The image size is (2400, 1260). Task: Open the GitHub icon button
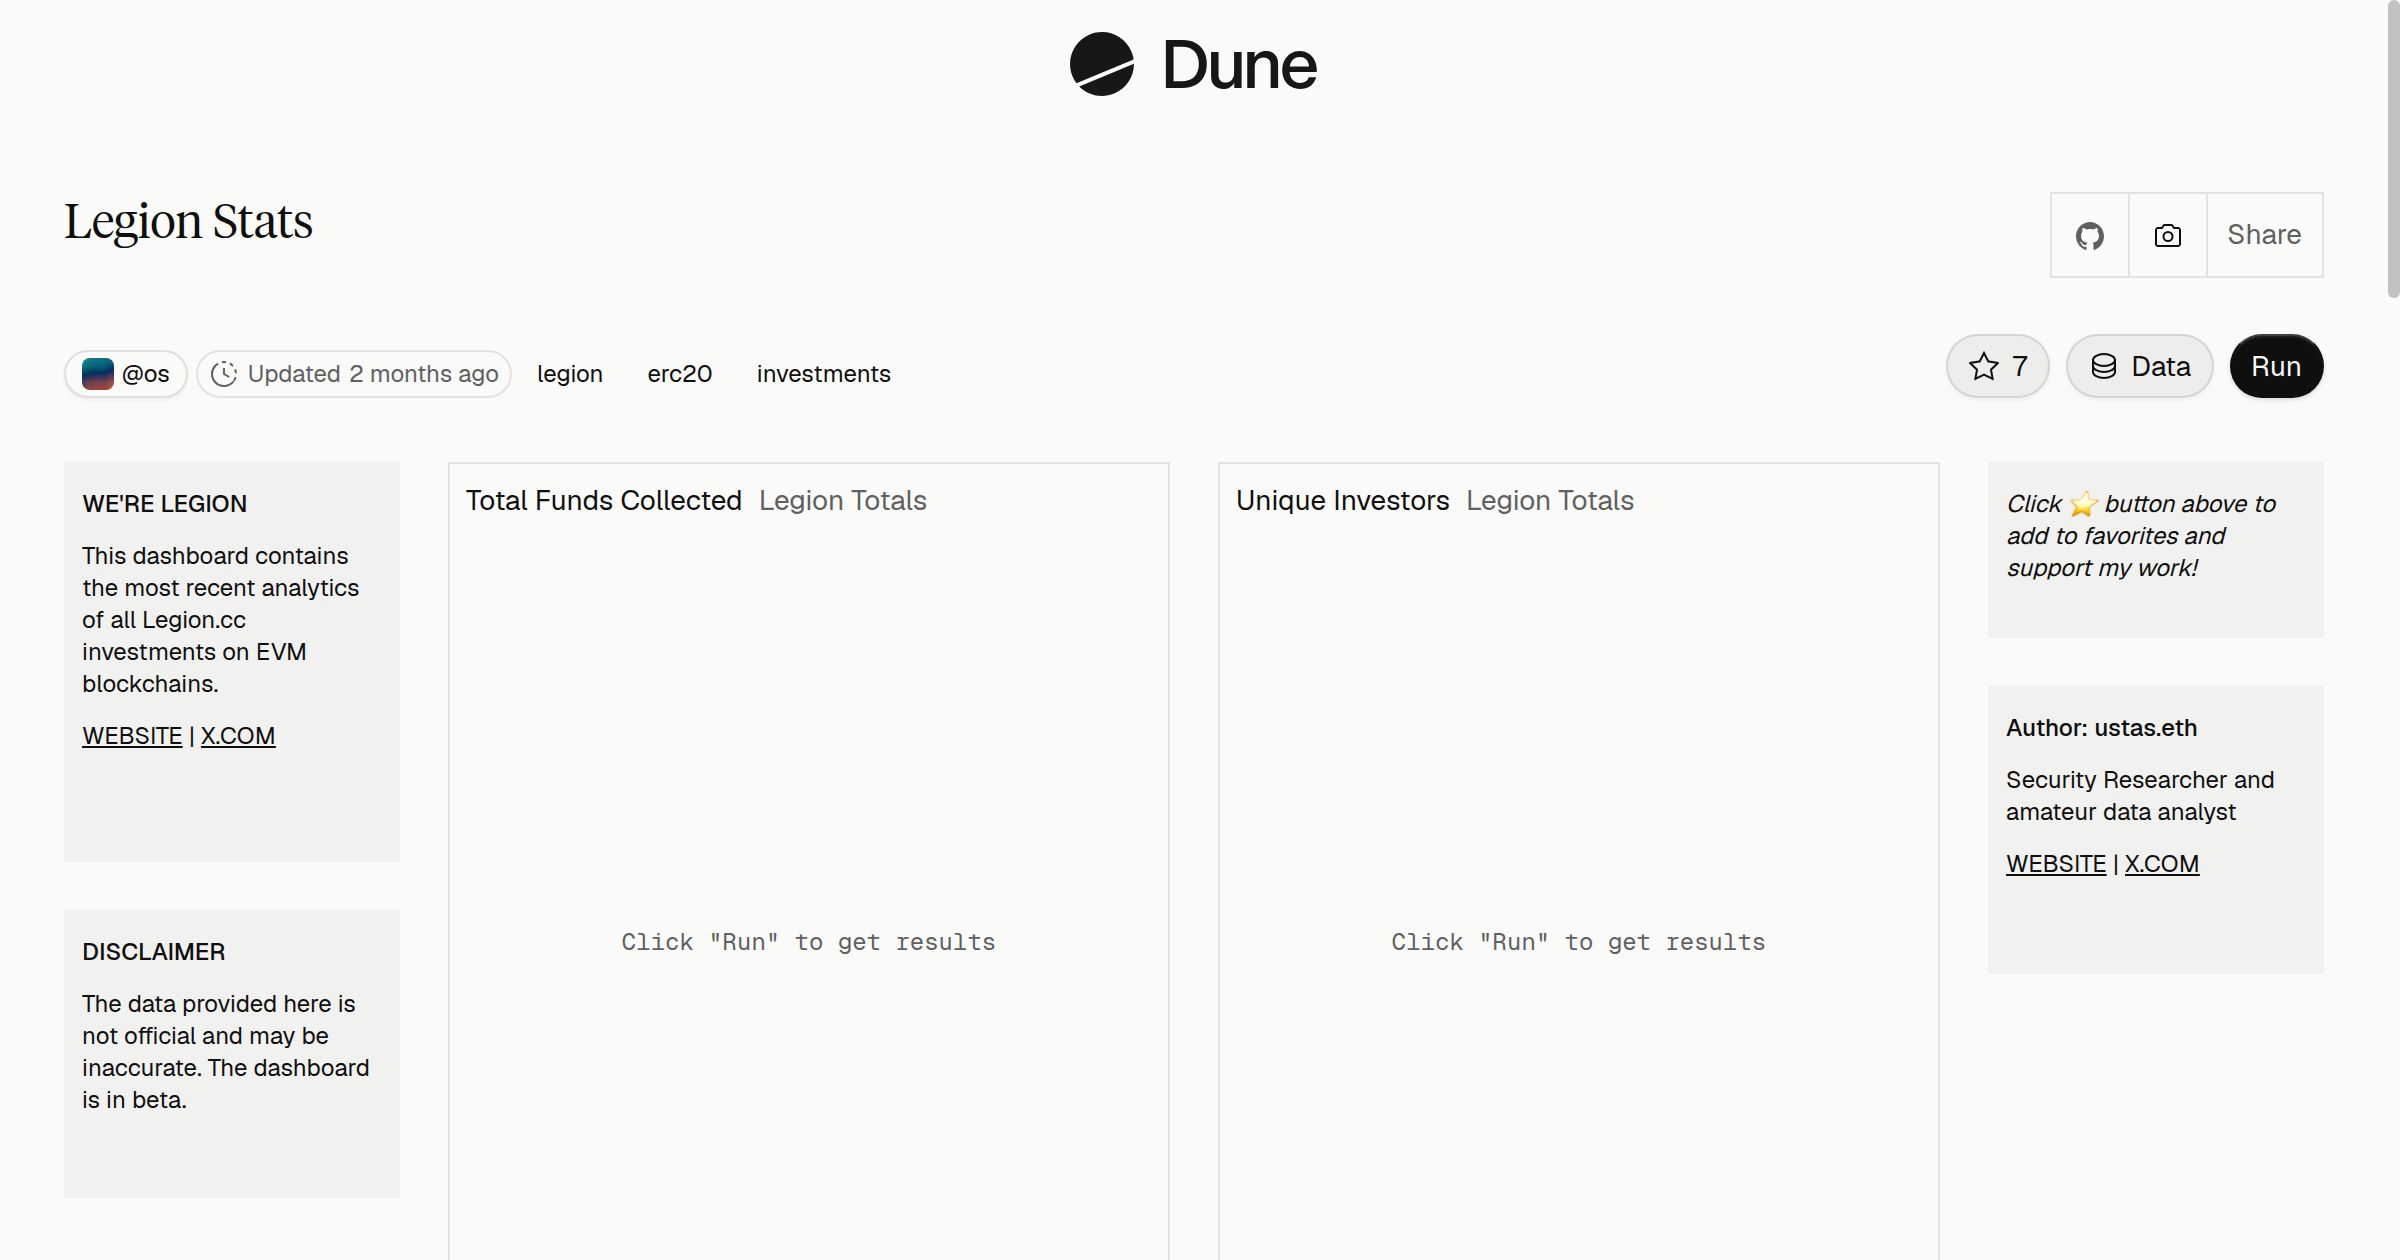(x=2089, y=235)
